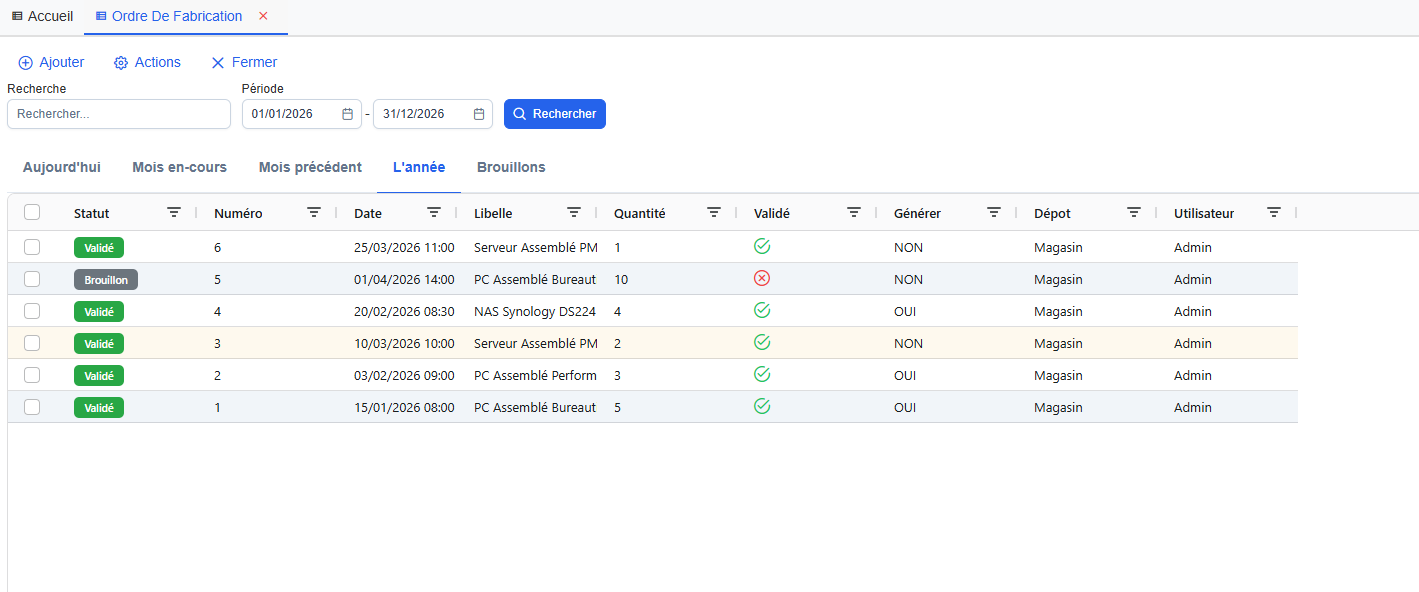Switch to the Brouillons tab
Screen dimensions: 1419x592
click(x=511, y=167)
